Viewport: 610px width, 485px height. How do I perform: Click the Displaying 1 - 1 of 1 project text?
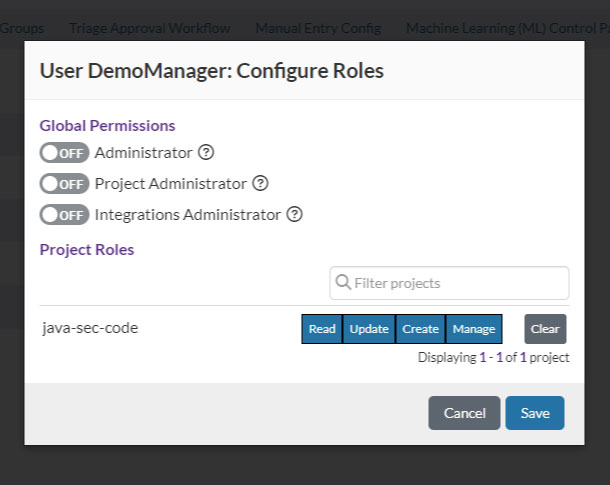click(x=493, y=357)
